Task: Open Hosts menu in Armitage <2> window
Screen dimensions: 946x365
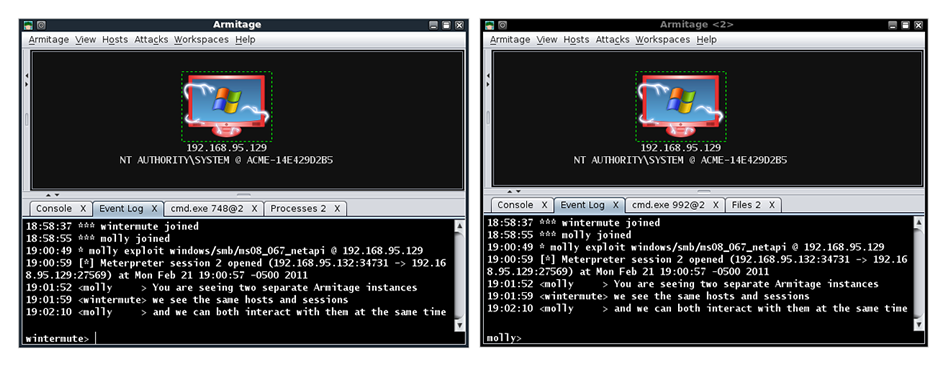Action: click(x=576, y=39)
